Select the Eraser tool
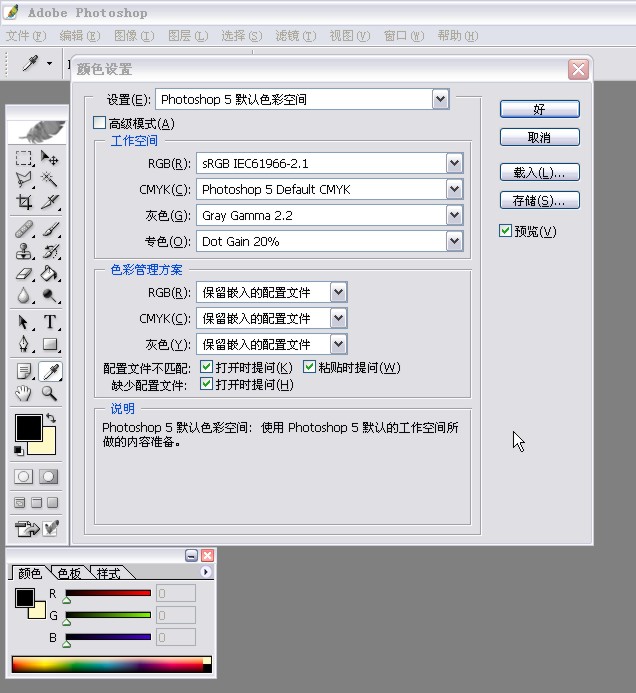This screenshot has height=693, width=636. pos(23,274)
